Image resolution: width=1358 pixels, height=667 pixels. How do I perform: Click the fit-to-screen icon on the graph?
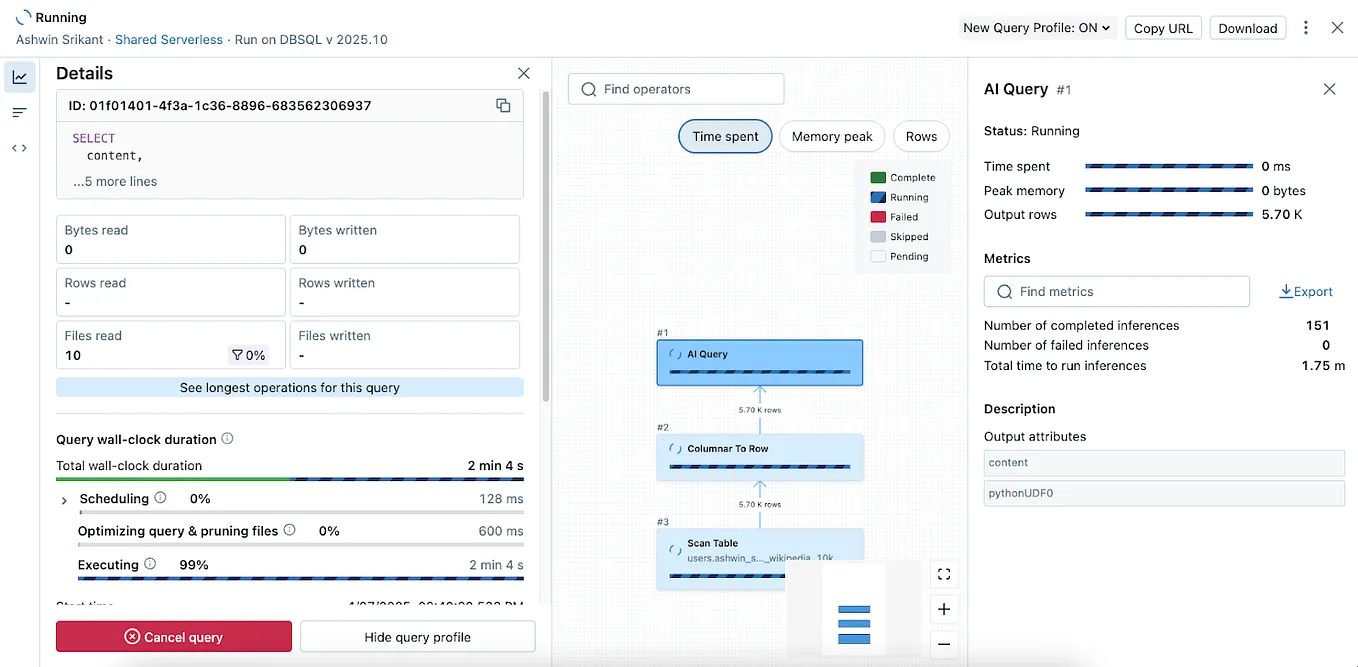[943, 574]
